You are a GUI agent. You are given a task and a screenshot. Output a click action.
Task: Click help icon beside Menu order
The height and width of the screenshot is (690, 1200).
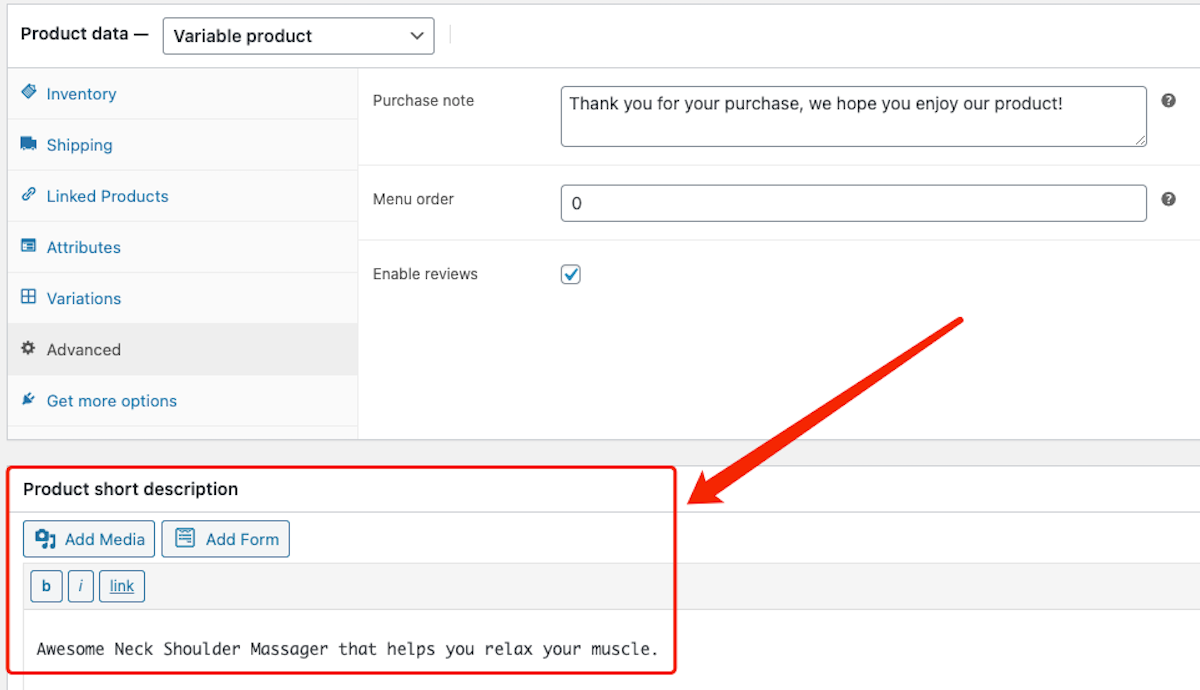coord(1168,199)
